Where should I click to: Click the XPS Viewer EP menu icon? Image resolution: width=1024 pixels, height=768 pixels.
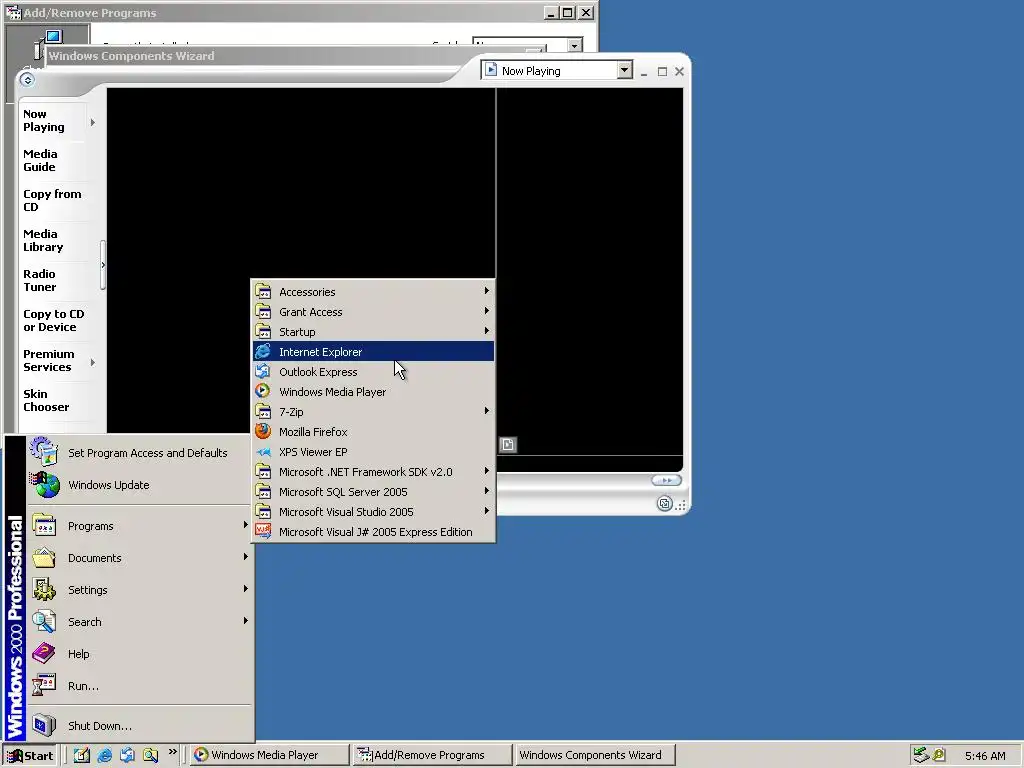click(x=263, y=452)
